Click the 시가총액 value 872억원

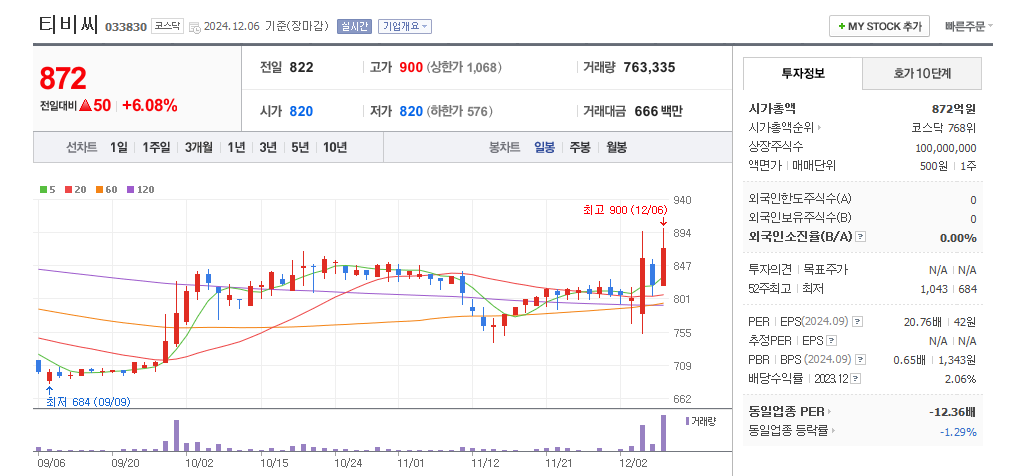pyautogui.click(x=954, y=109)
